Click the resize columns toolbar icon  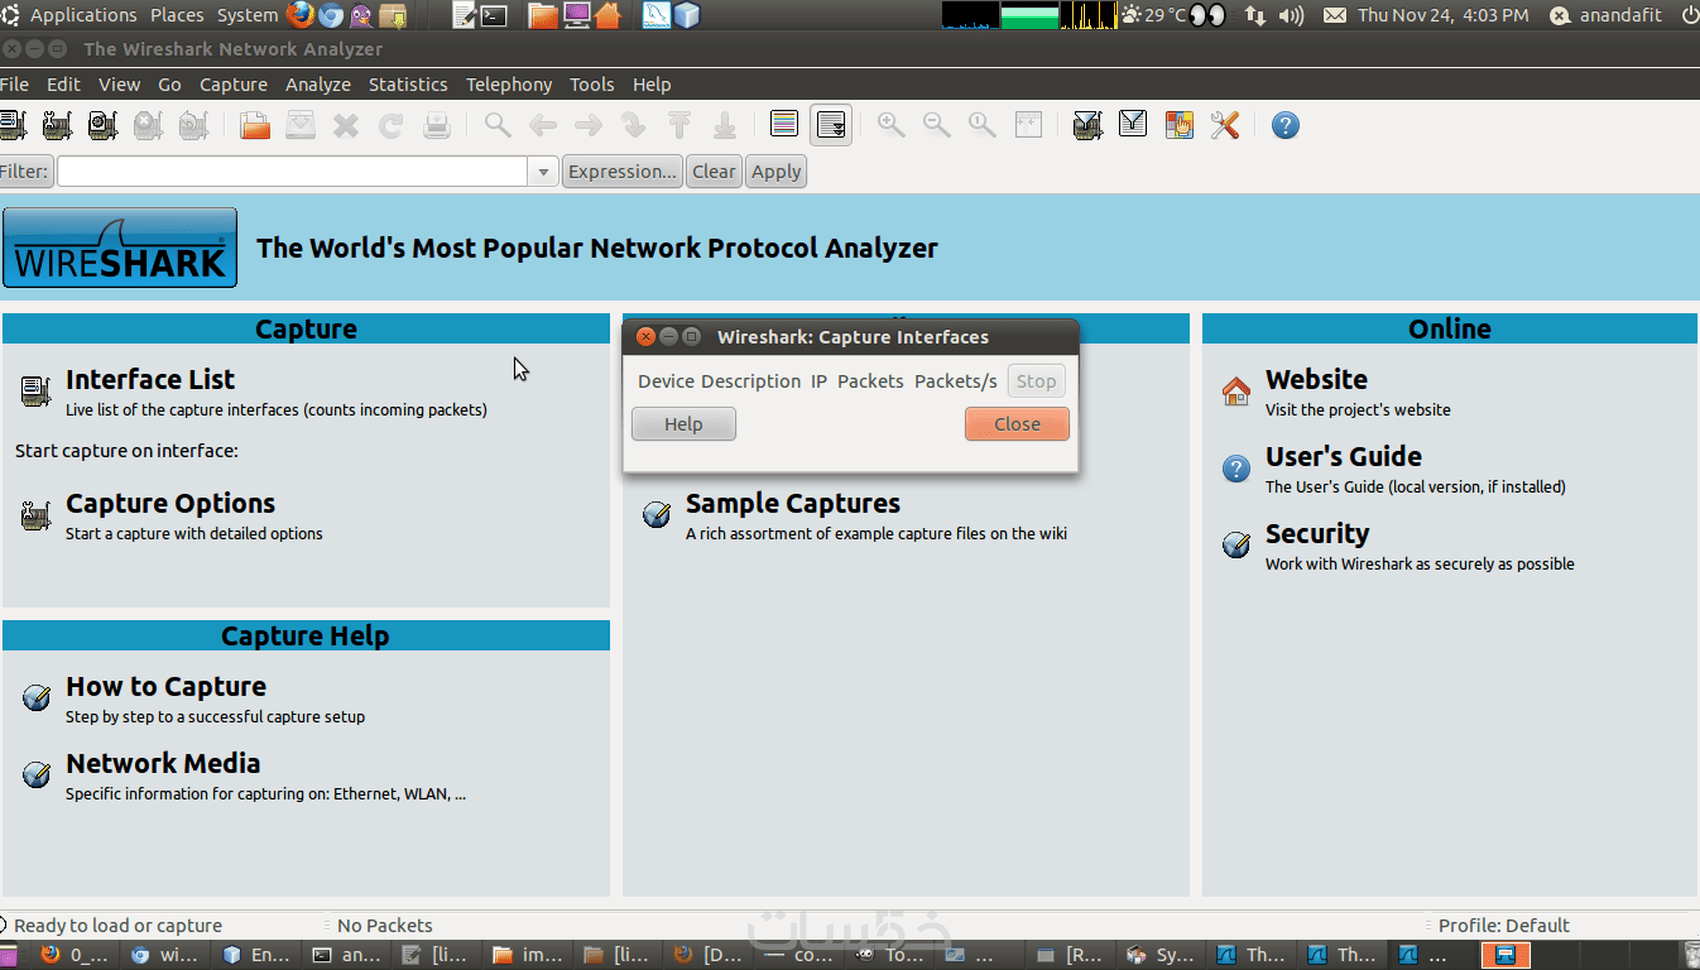pyautogui.click(x=1028, y=125)
